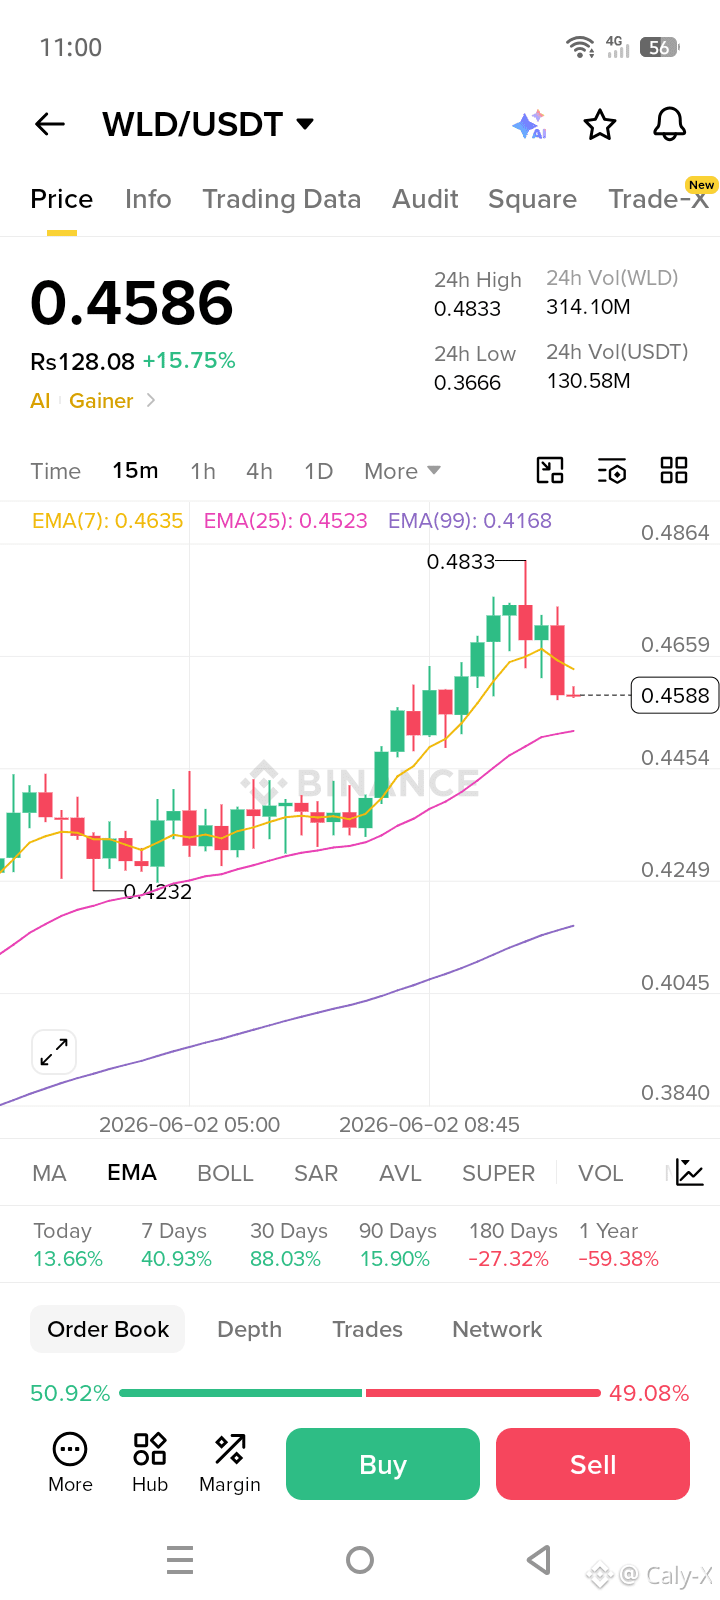Viewport: 720px width, 1600px height.
Task: Toggle VOL indicator
Action: point(600,1173)
